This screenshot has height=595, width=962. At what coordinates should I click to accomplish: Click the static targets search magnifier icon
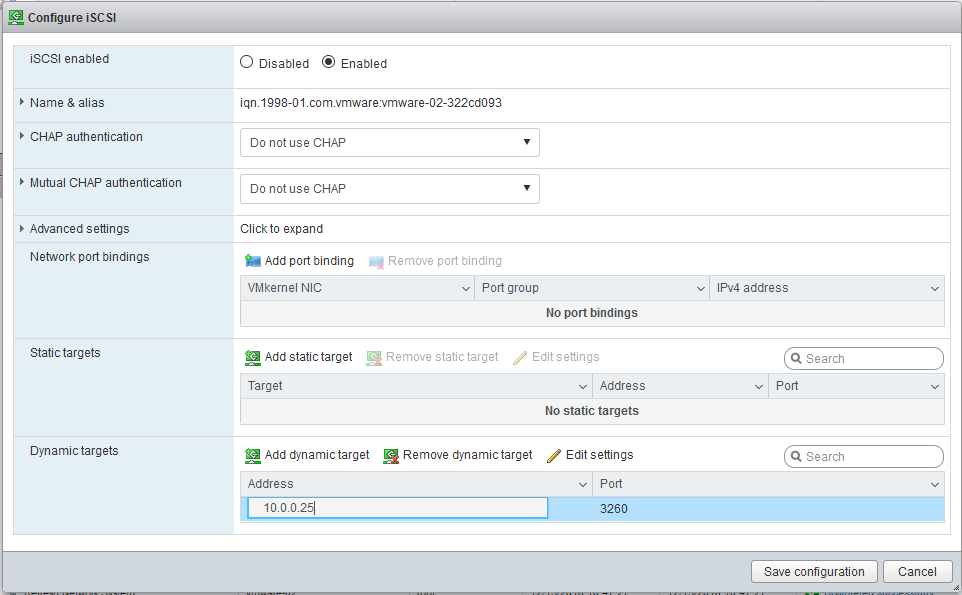tap(796, 358)
